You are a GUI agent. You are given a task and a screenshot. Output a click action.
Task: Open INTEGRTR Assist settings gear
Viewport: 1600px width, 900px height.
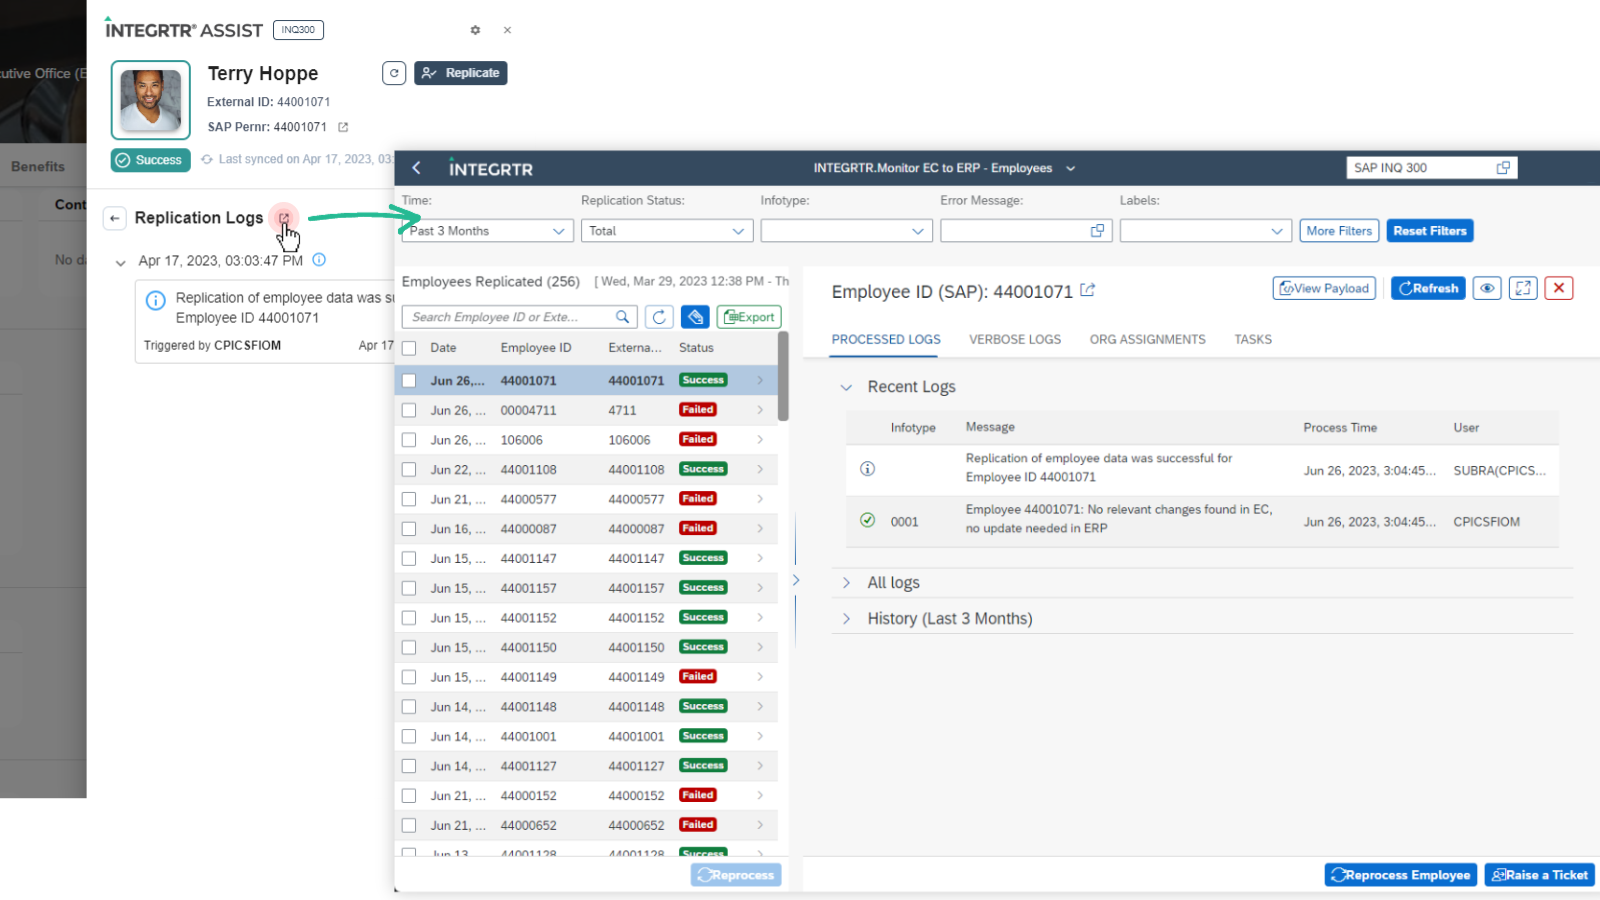(475, 30)
